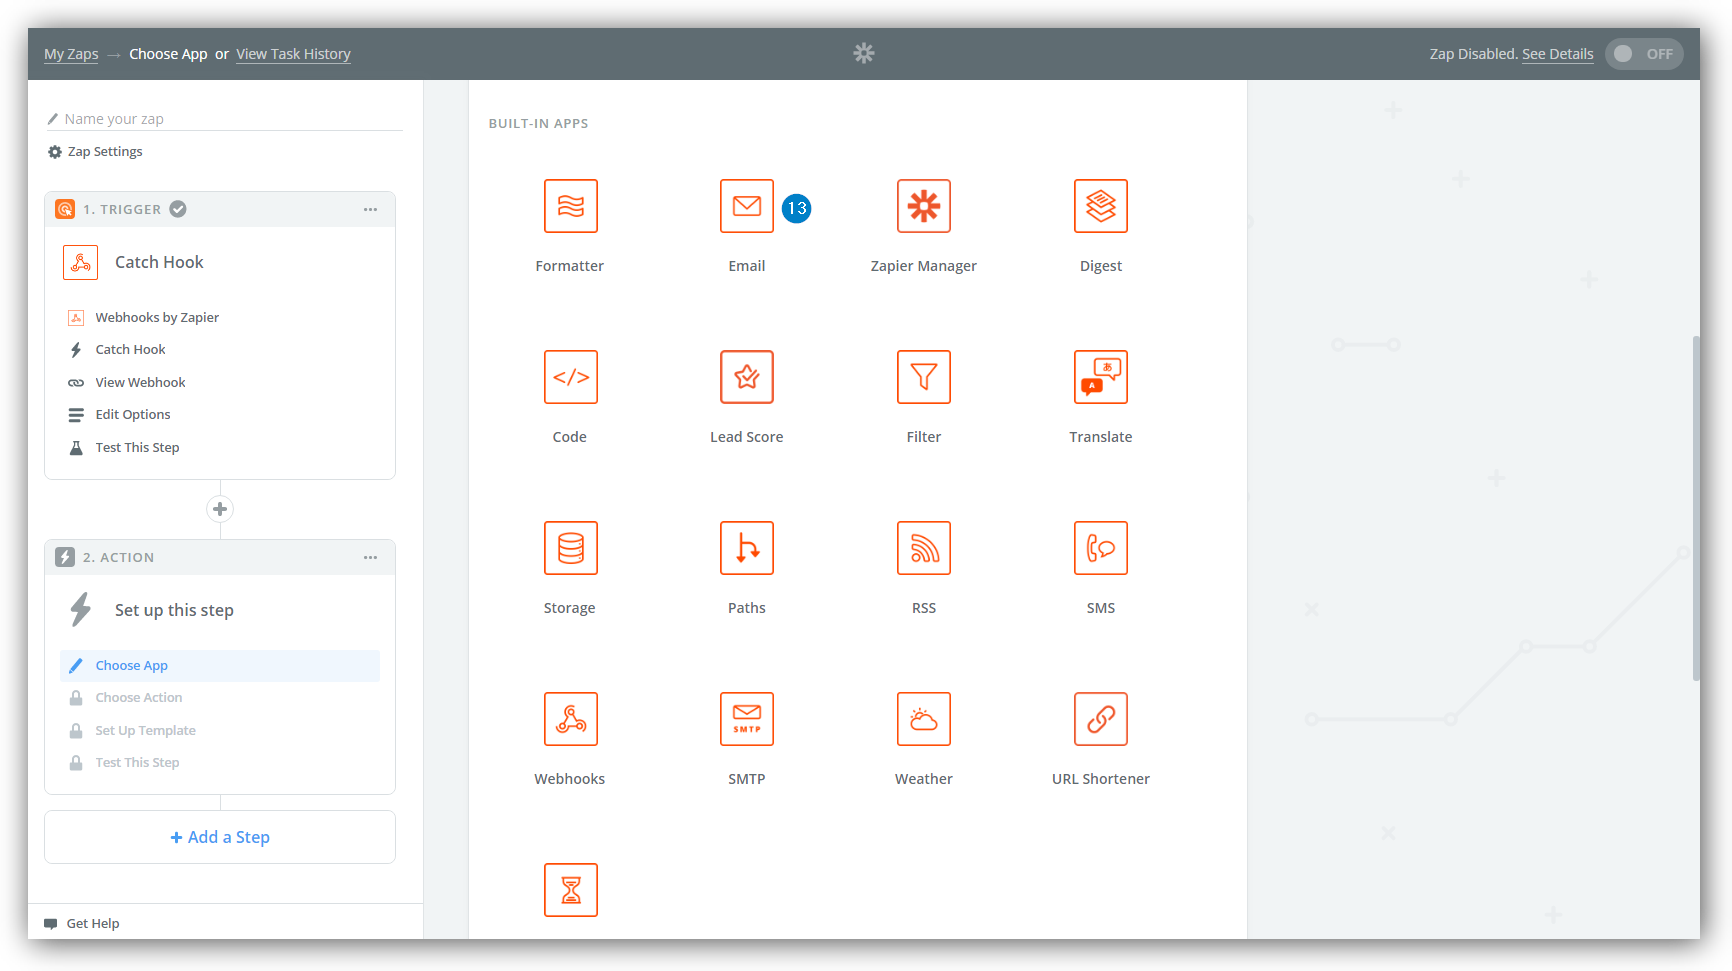Click the Zapier logo in the header
1732x971 pixels.
click(x=864, y=53)
